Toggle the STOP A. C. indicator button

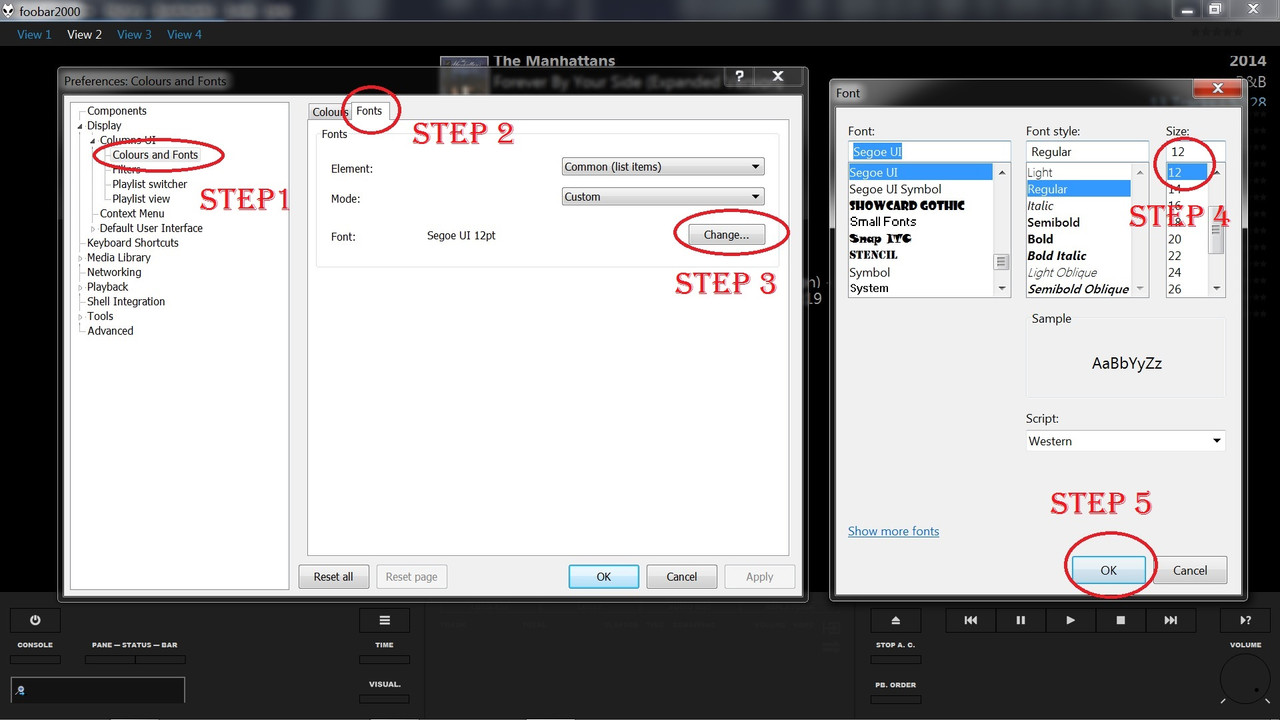click(x=896, y=660)
